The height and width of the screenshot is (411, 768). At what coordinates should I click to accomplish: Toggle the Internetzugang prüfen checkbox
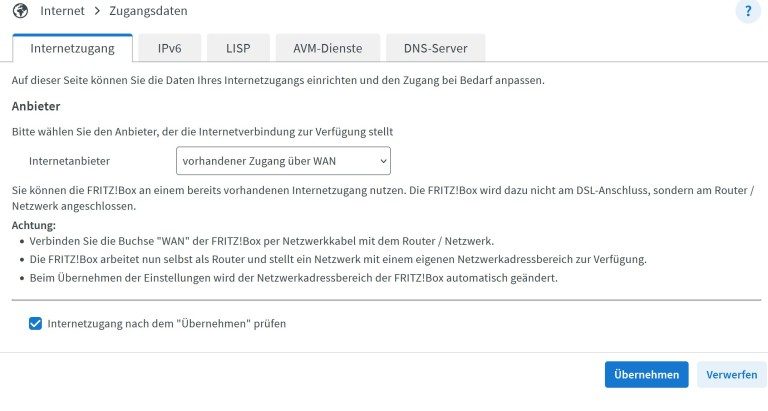(x=35, y=323)
